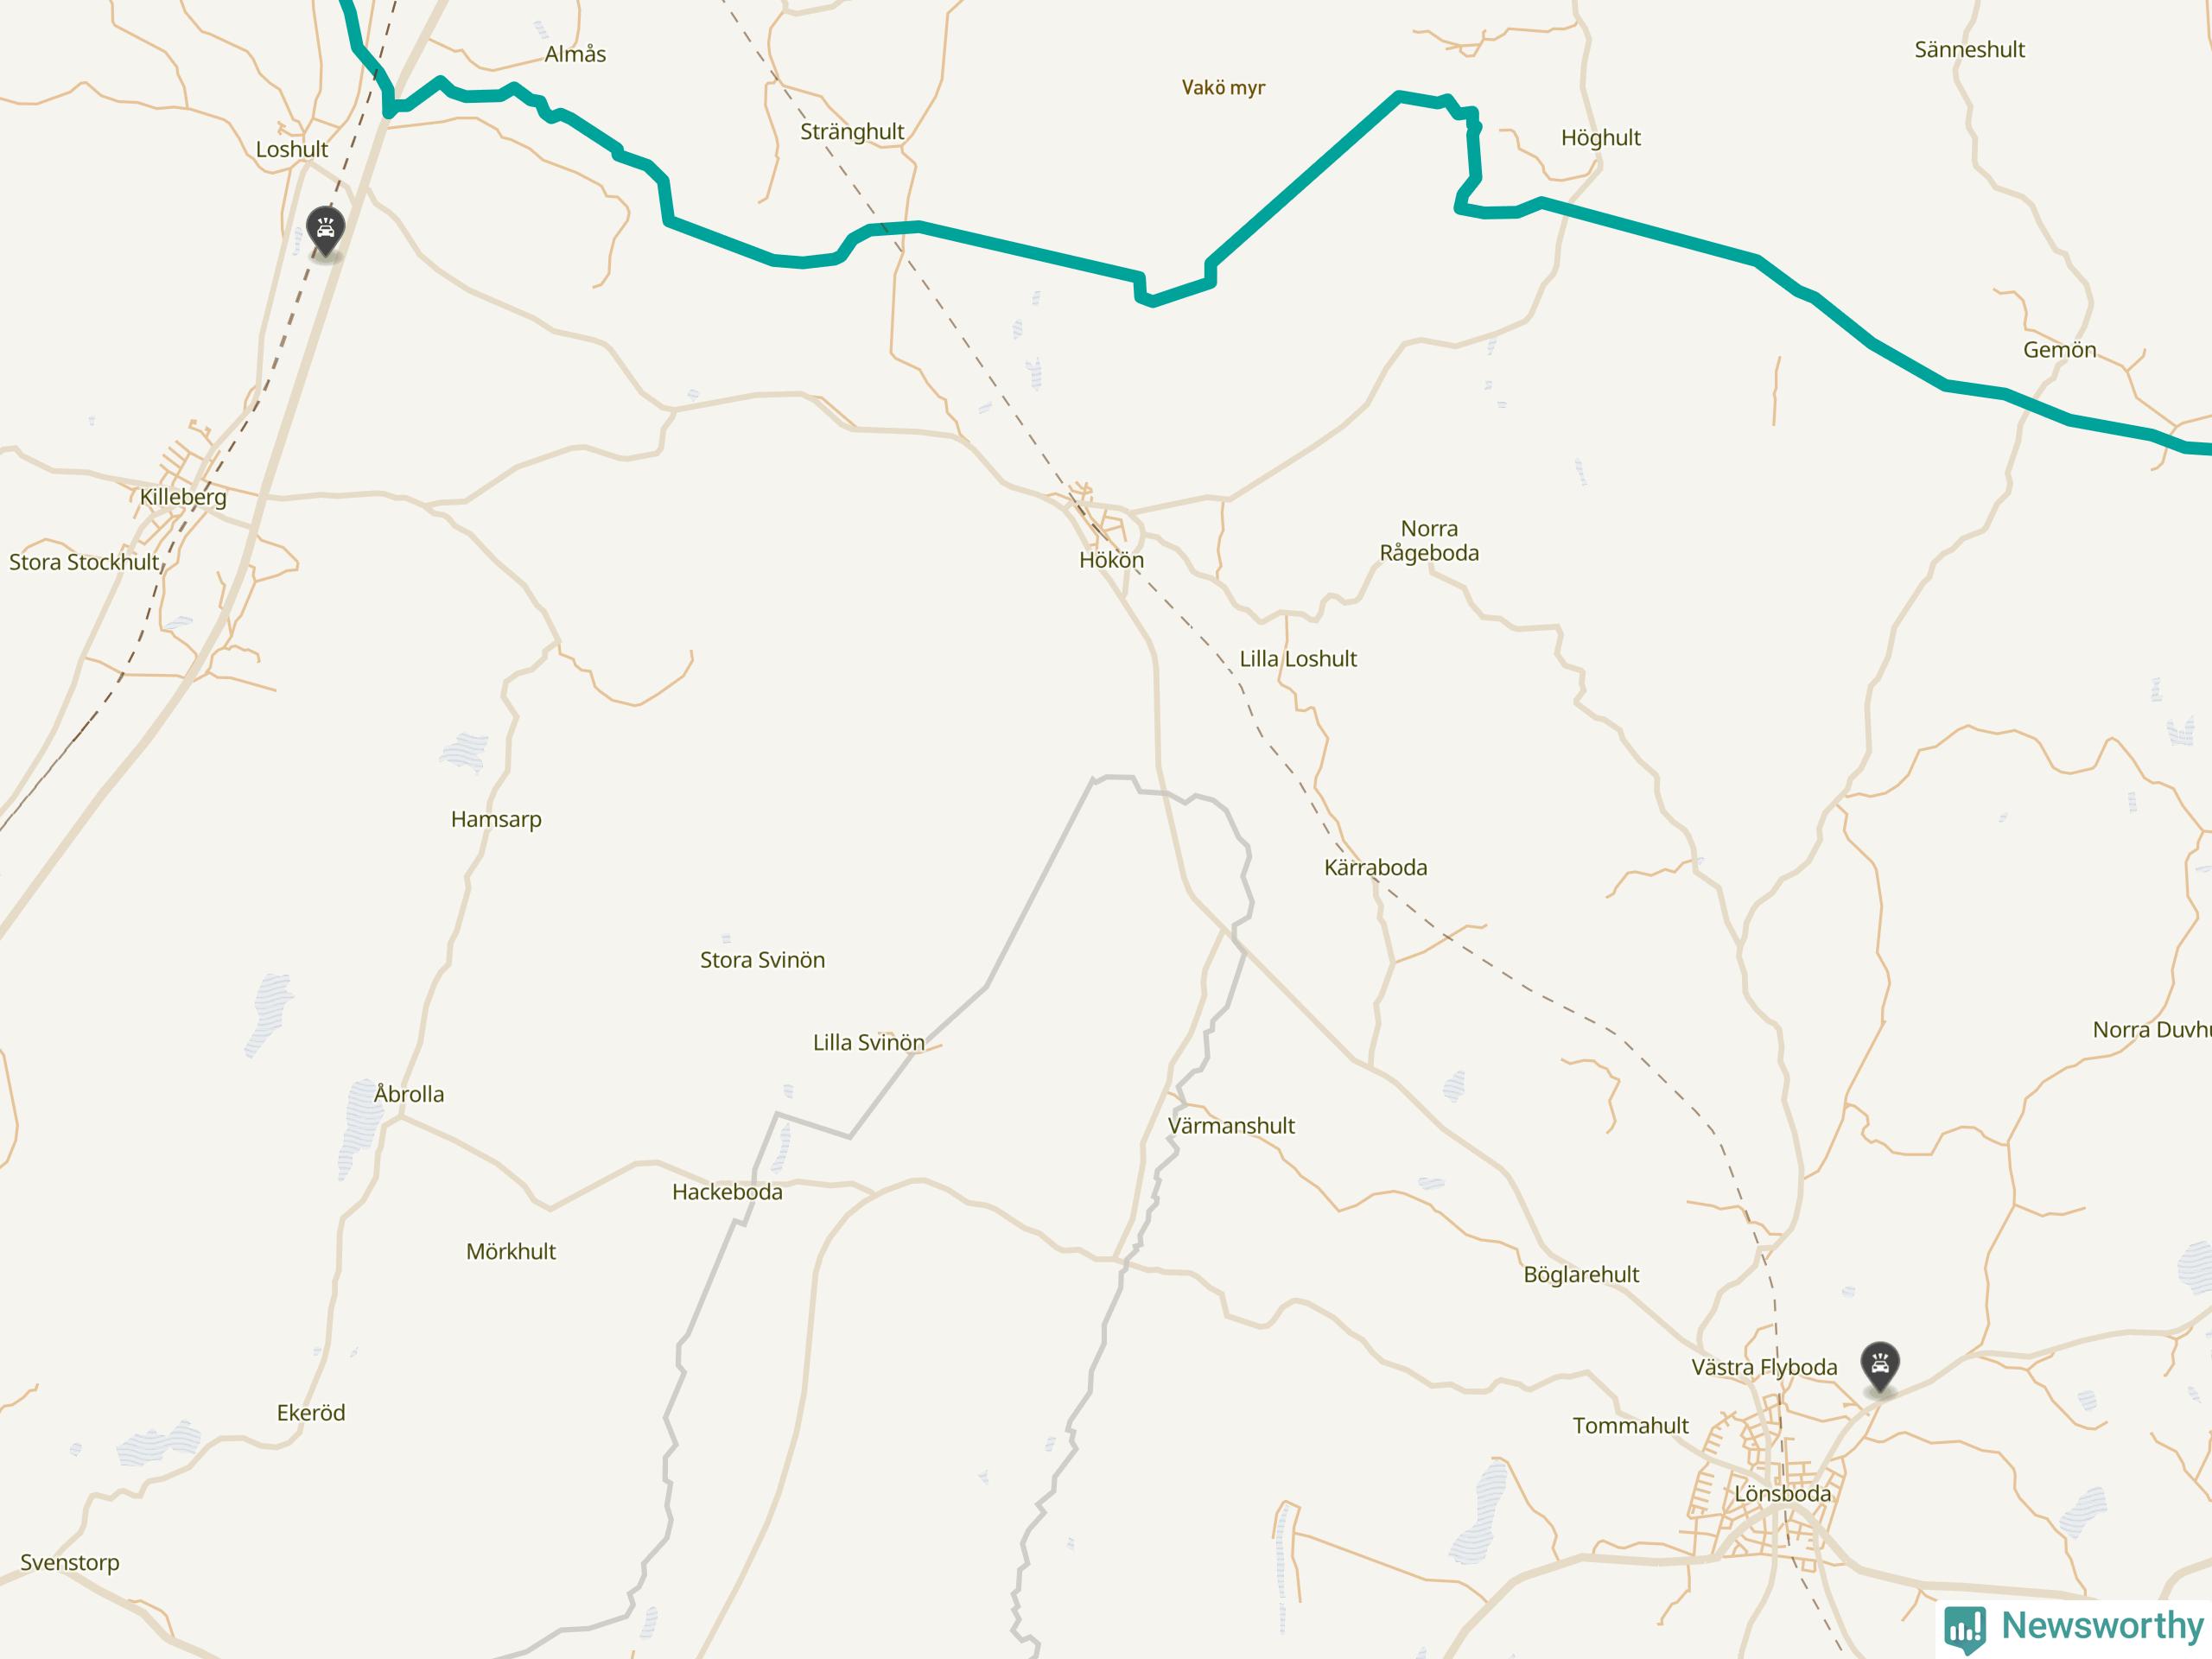Viewport: 2212px width, 1659px height.
Task: Open the Newsworthy link text
Action: pyautogui.click(x=2102, y=1626)
